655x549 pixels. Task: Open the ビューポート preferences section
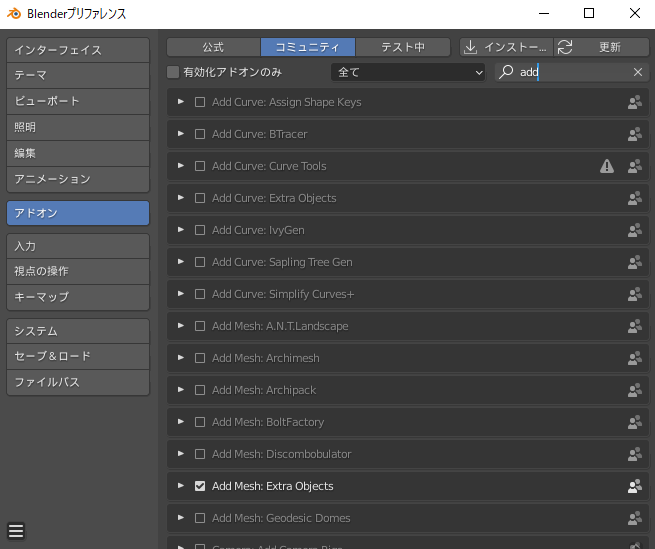(78, 101)
